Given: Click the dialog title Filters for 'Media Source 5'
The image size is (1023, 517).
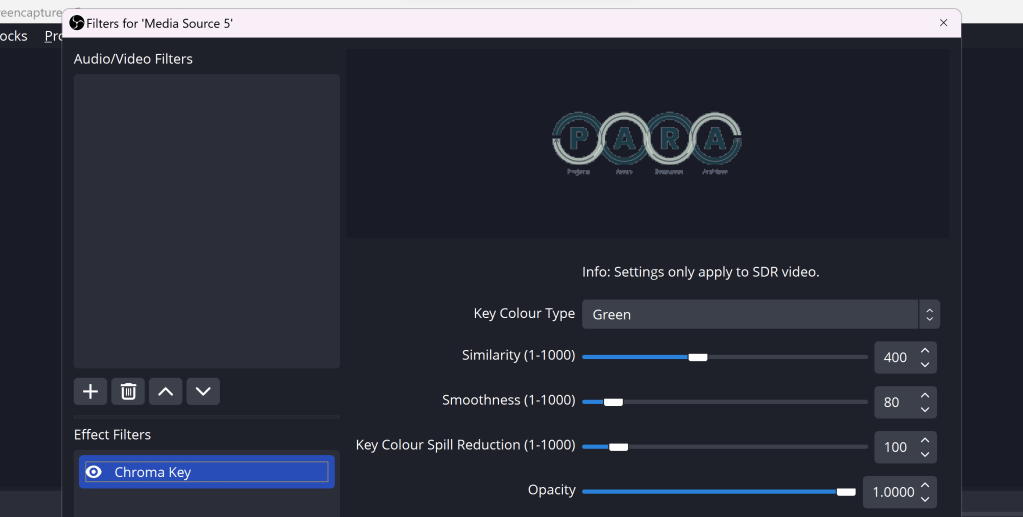Looking at the screenshot, I should pyautogui.click(x=160, y=24).
